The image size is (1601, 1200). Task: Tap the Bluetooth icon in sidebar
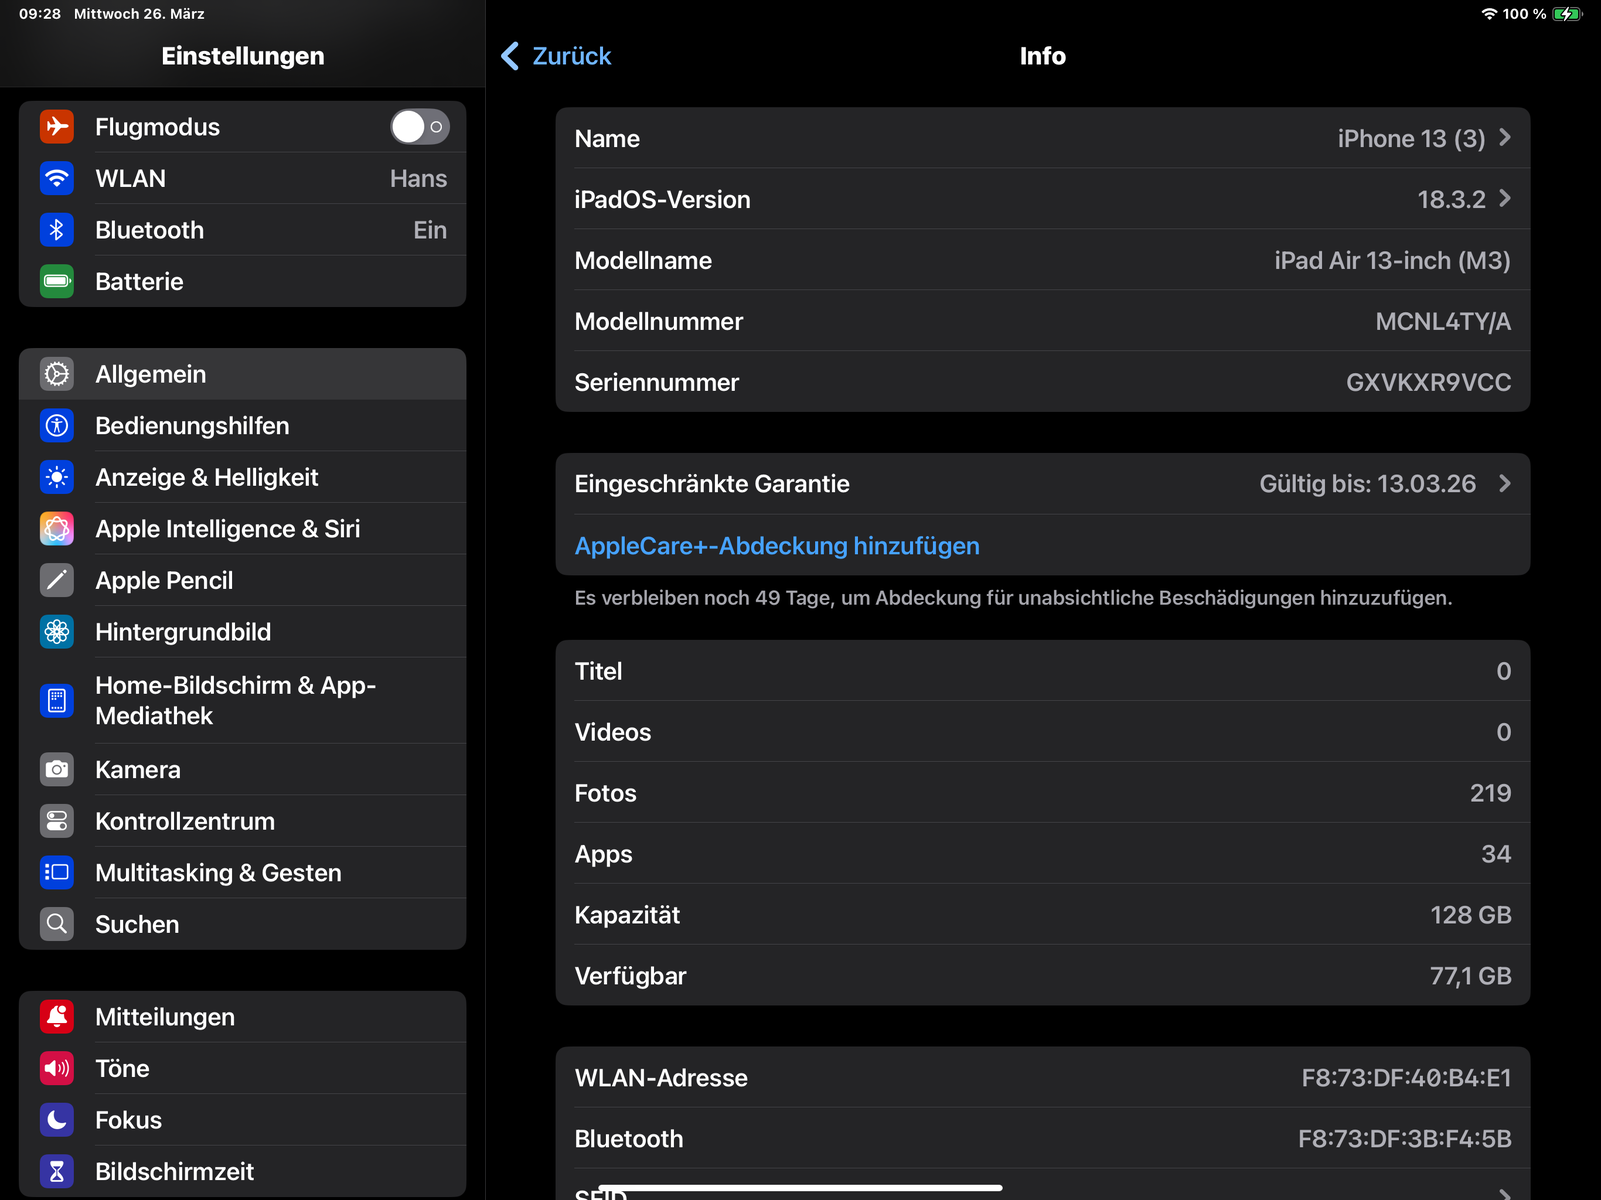click(x=57, y=230)
